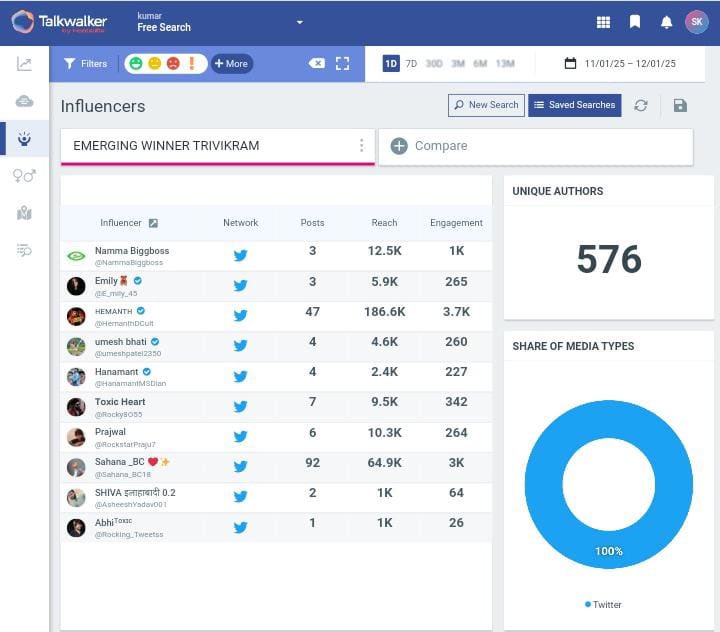Click the Compare plus icon

tap(399, 146)
